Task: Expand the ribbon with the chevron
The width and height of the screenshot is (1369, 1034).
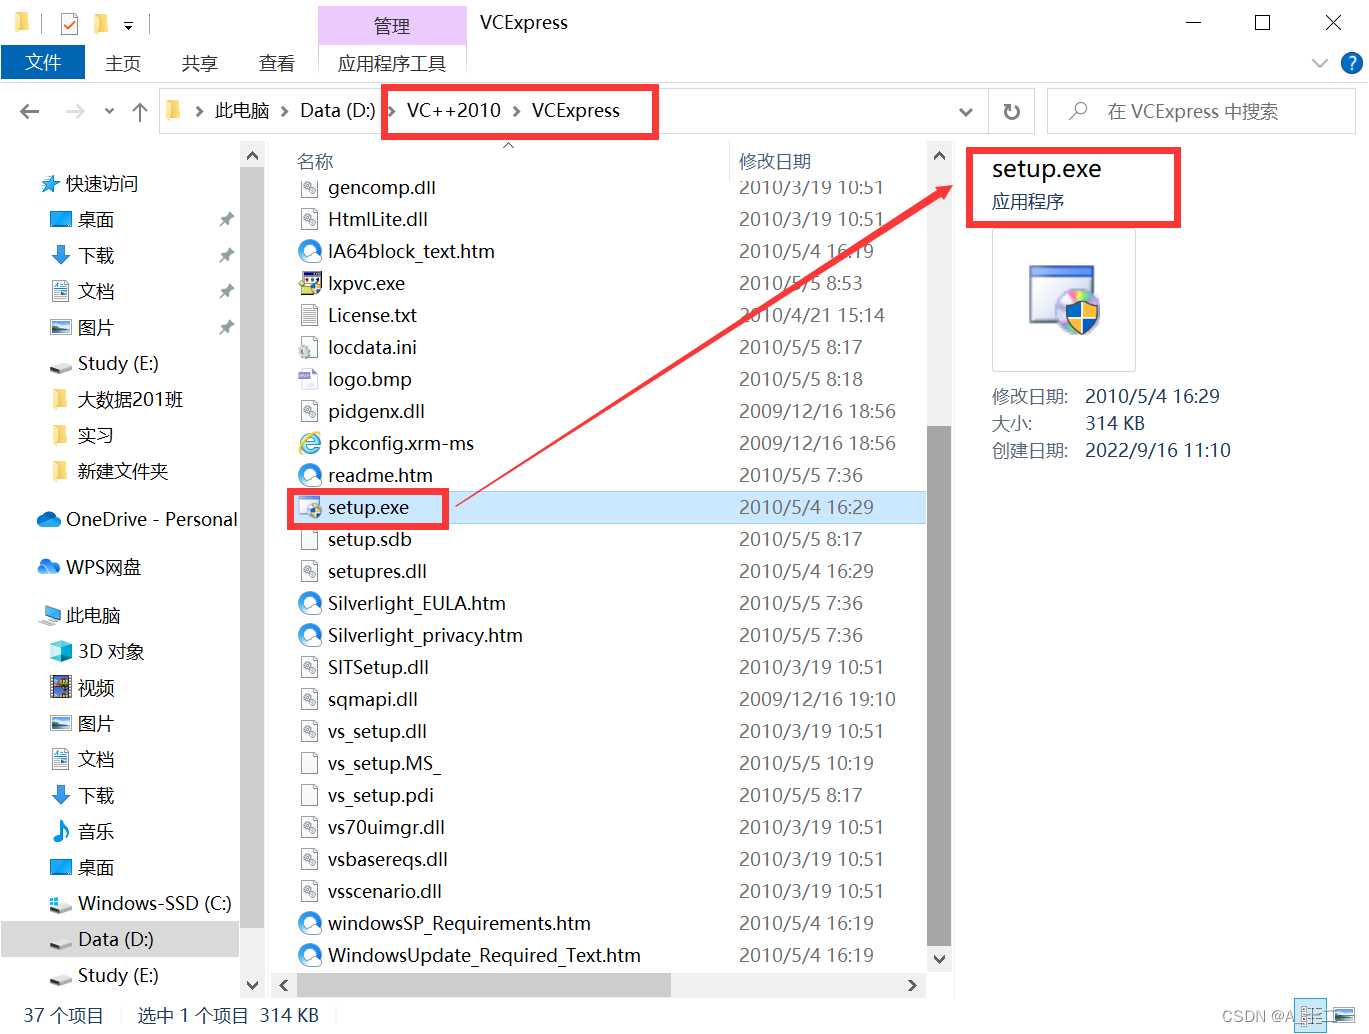Action: click(1320, 63)
